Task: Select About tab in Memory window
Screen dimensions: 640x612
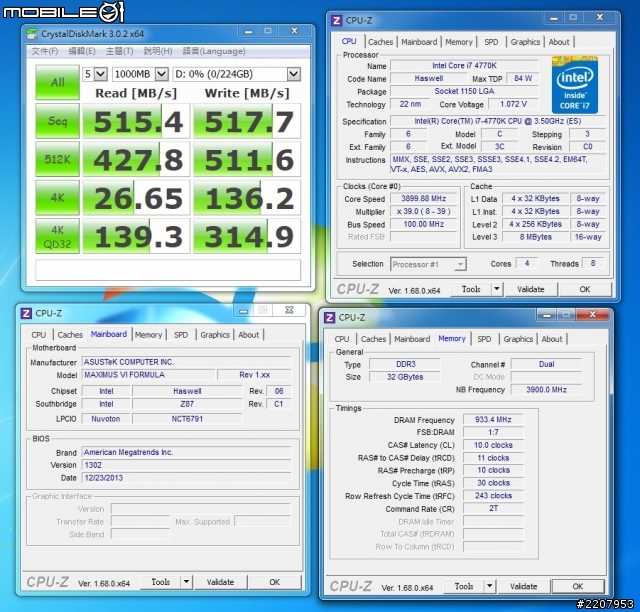Action: pyautogui.click(x=552, y=339)
